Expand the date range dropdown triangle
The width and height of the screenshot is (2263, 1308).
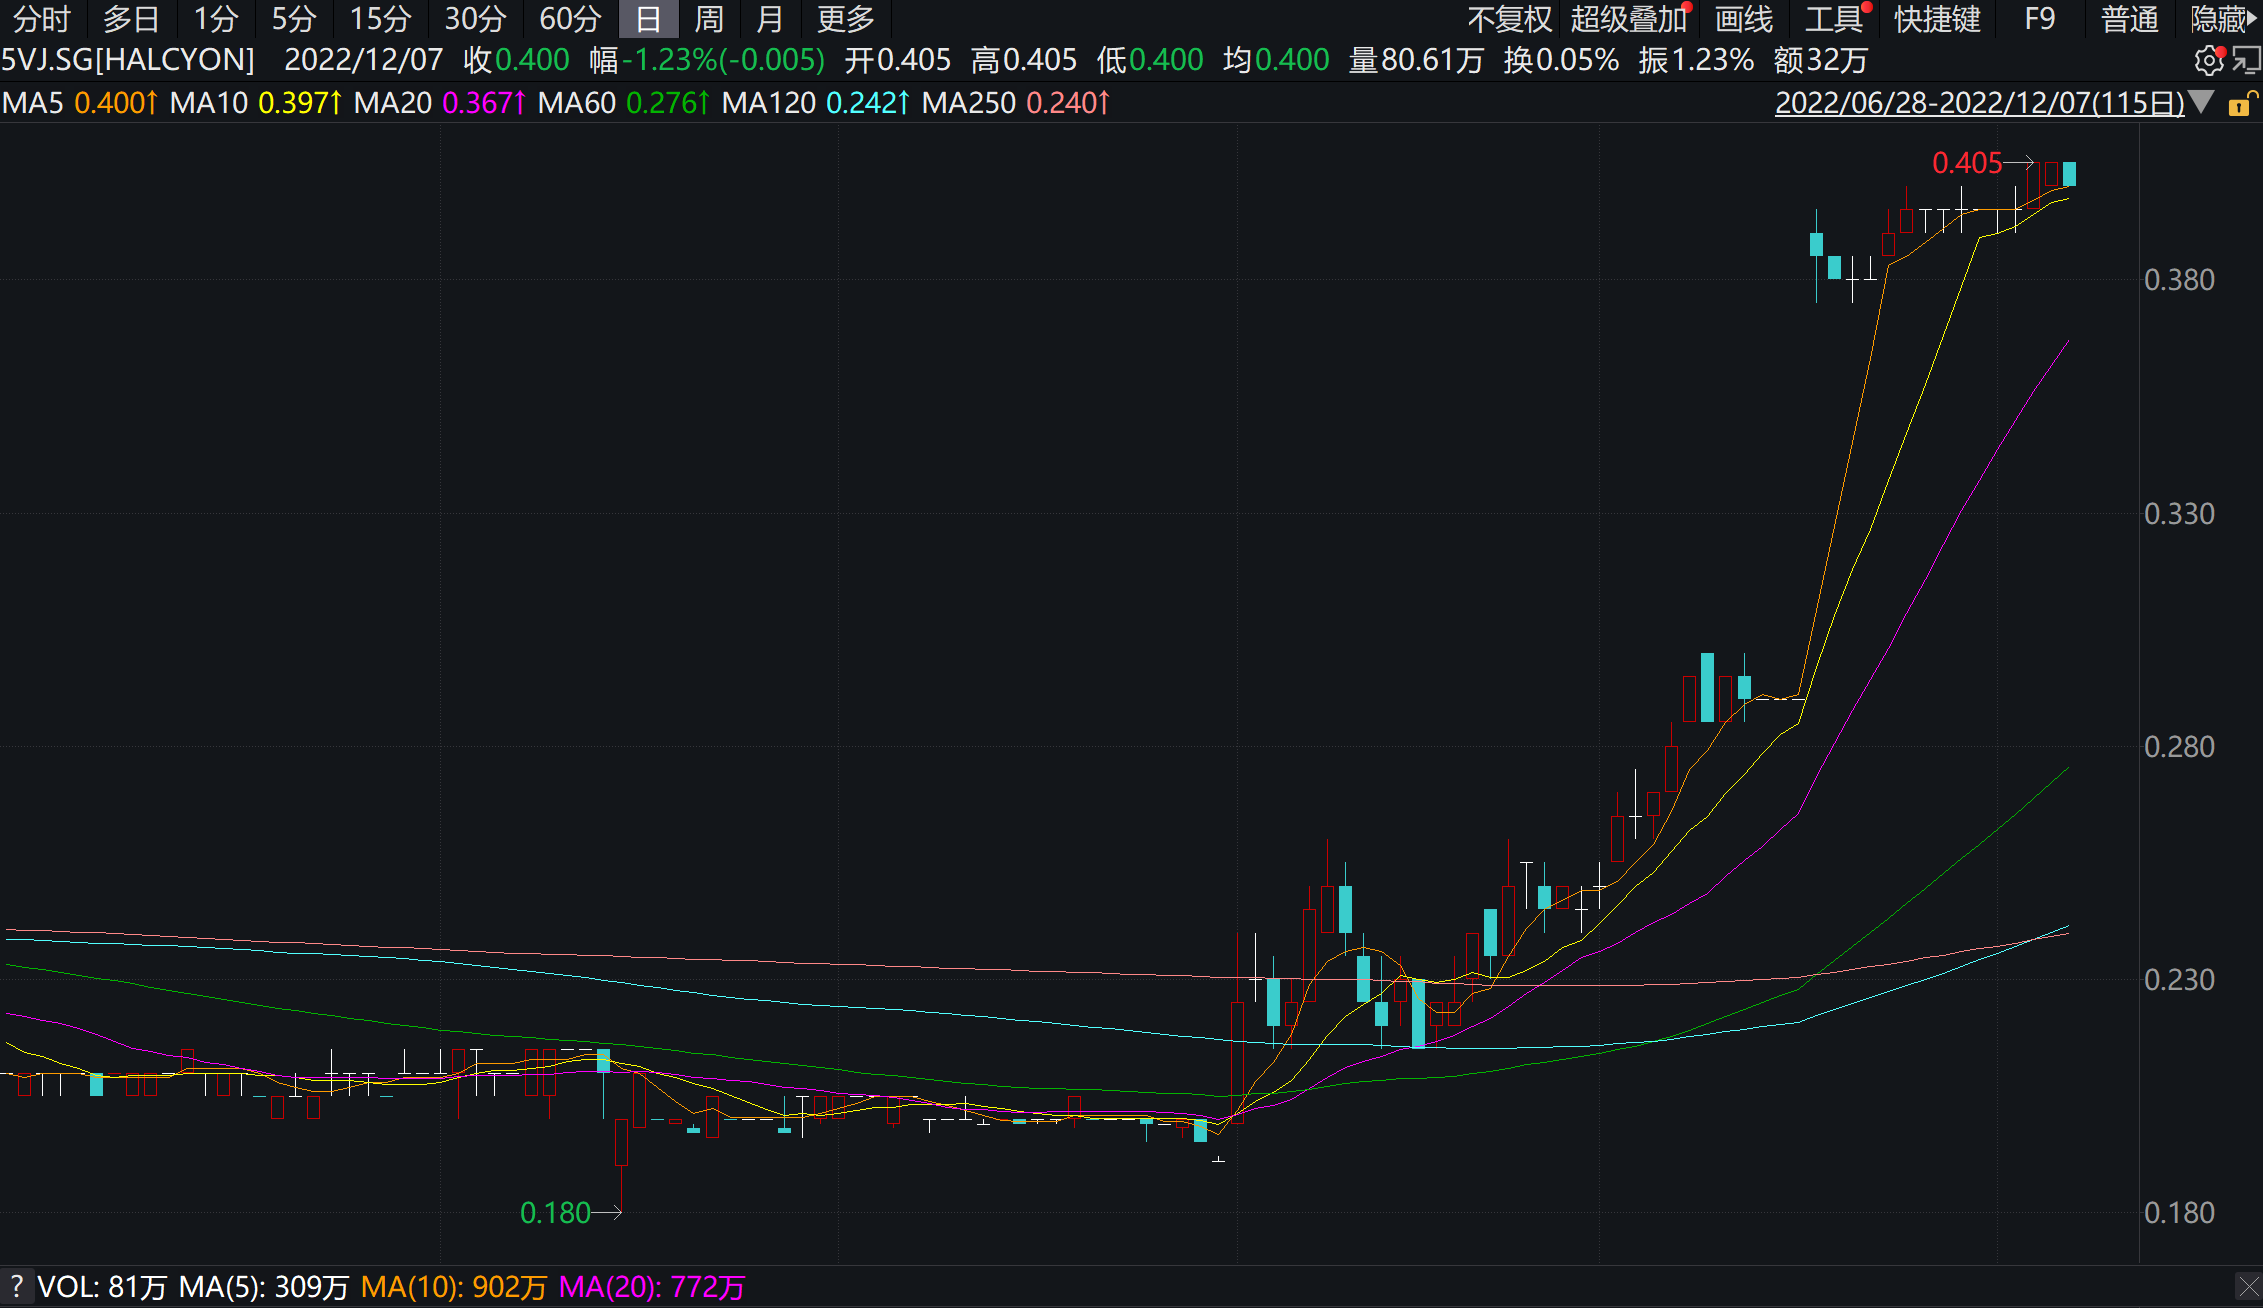[x=2201, y=102]
